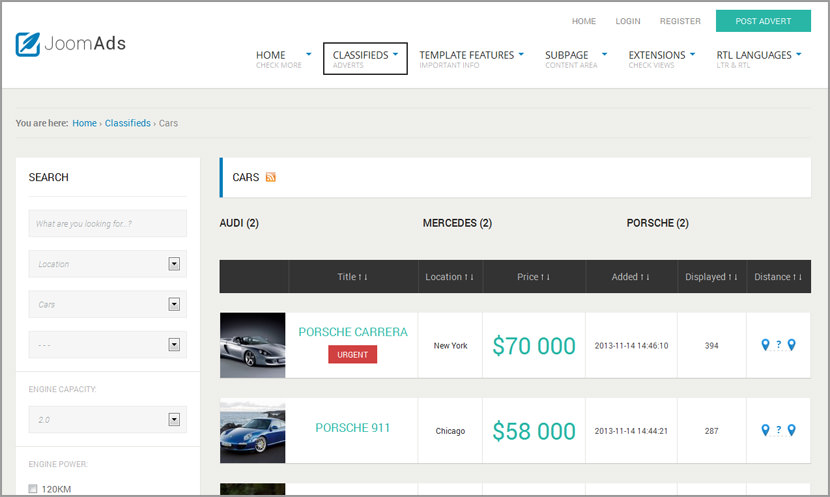Go to Home in the breadcrumb
The image size is (830, 497).
point(84,123)
